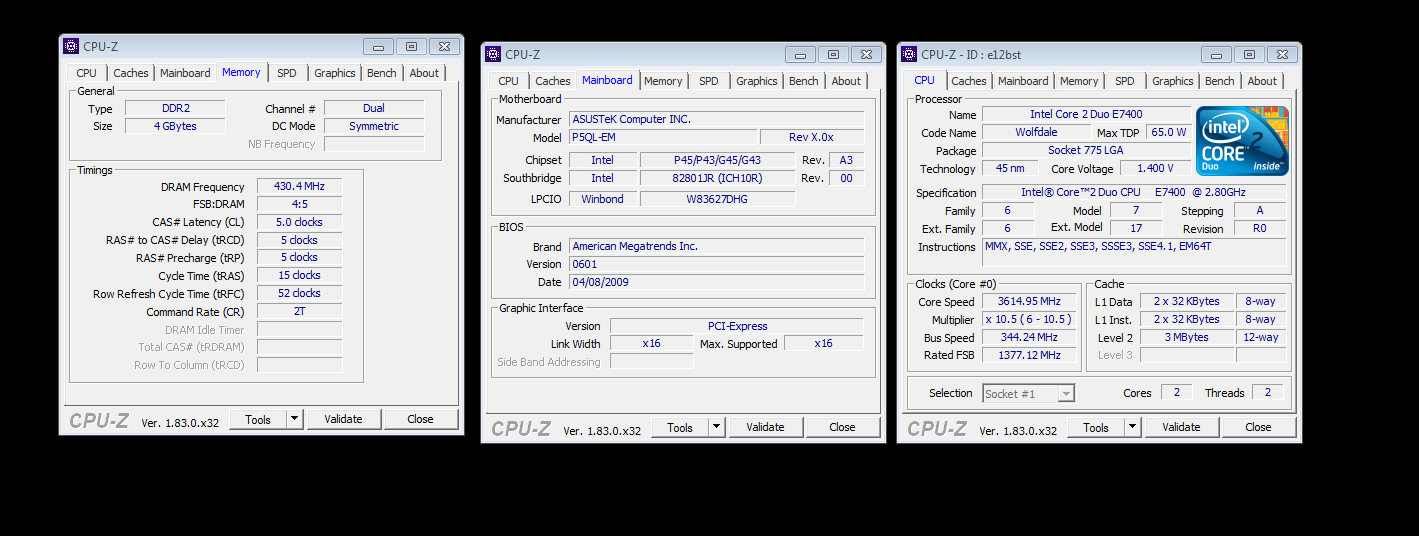Open About tab in Memory window
1419x536 pixels.
[424, 73]
